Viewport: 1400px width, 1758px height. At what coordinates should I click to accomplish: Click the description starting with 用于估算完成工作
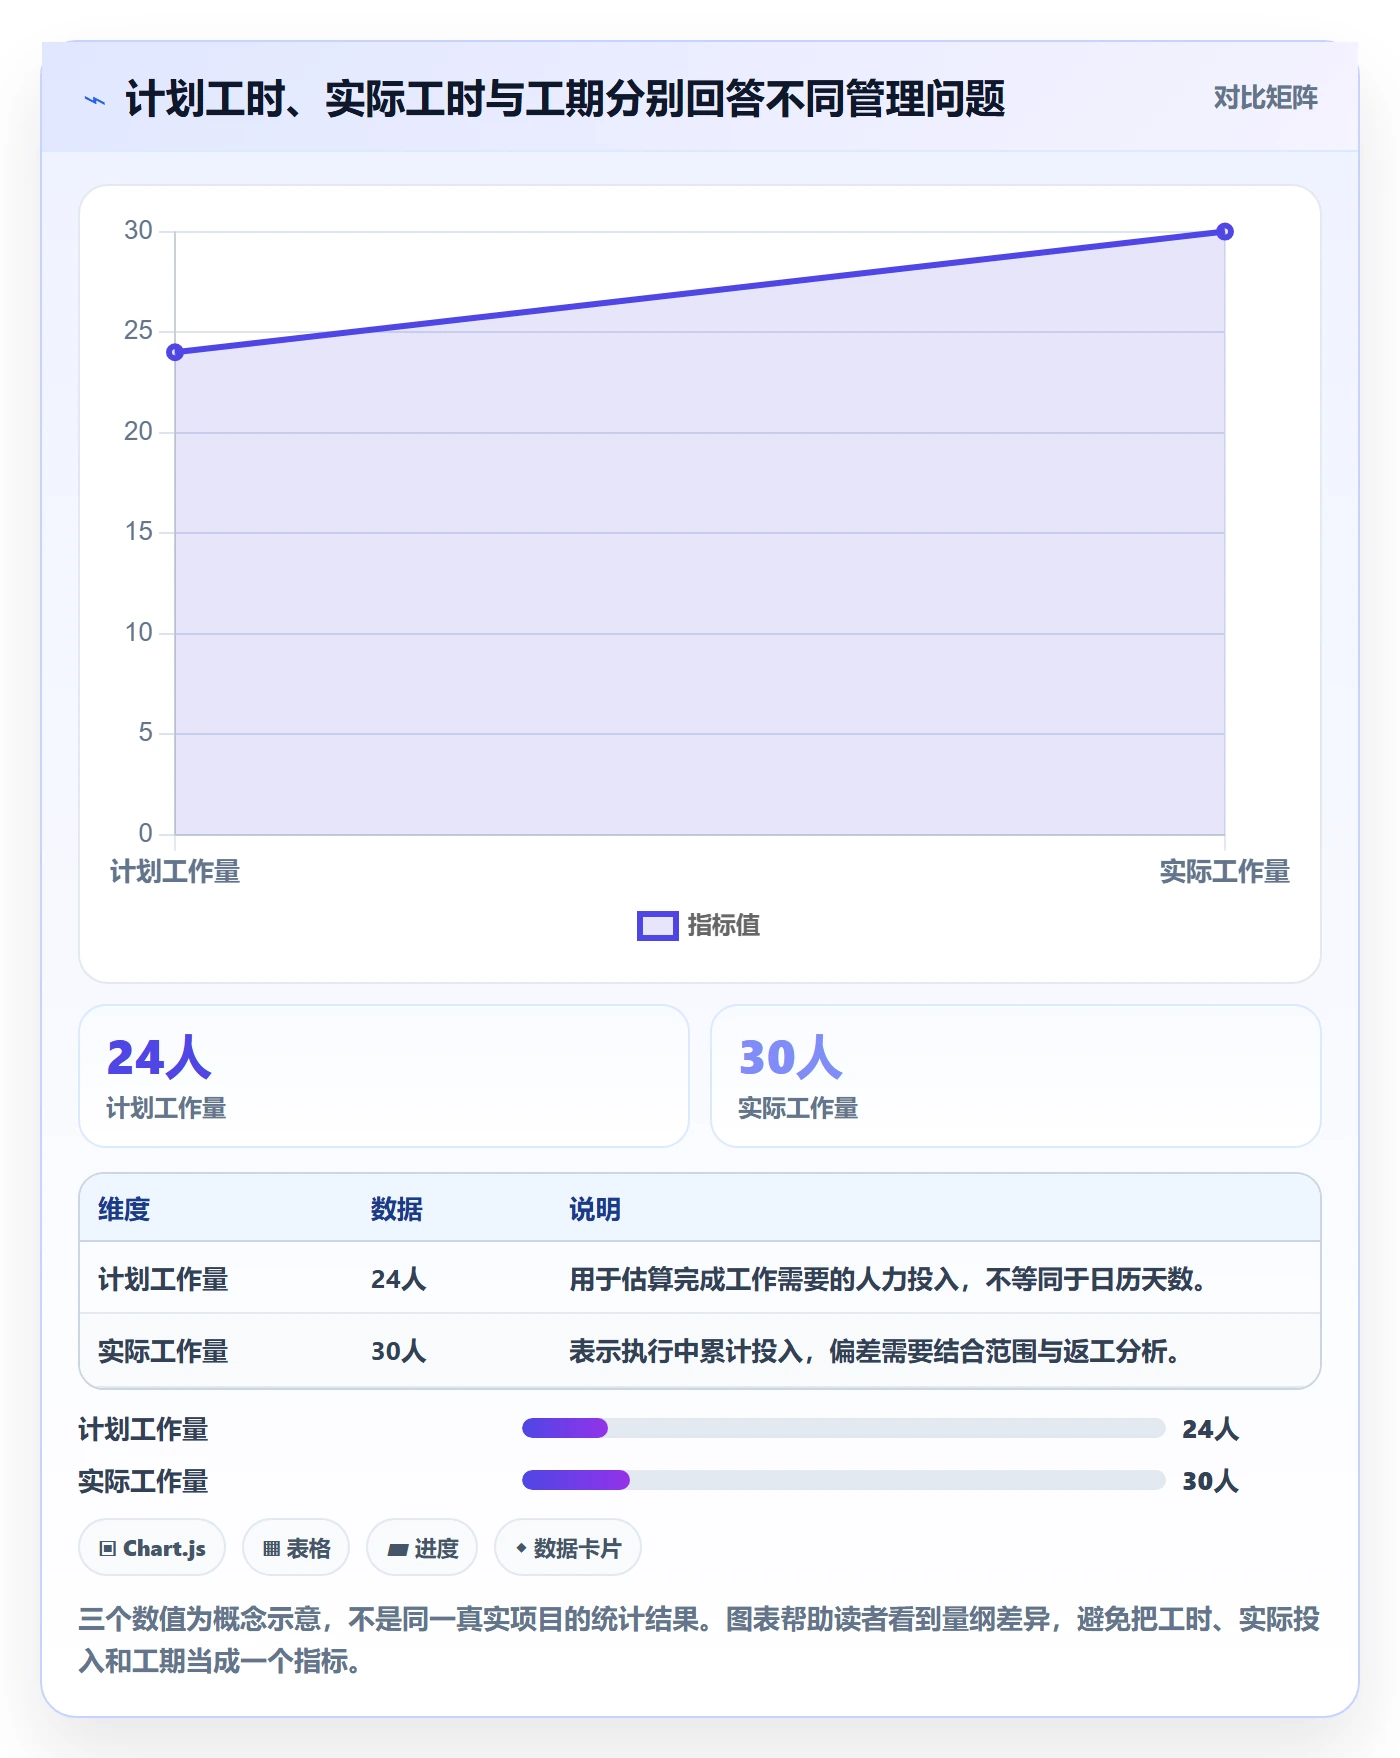coord(889,1280)
